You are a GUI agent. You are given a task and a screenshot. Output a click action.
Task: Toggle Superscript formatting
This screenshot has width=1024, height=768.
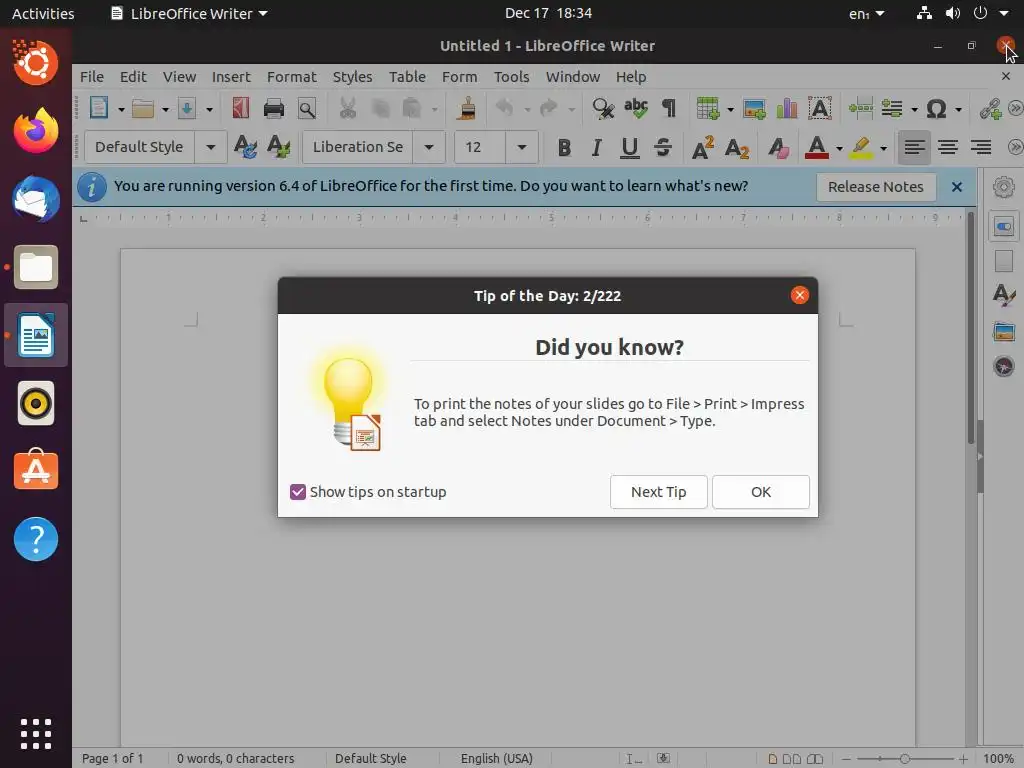pos(703,148)
